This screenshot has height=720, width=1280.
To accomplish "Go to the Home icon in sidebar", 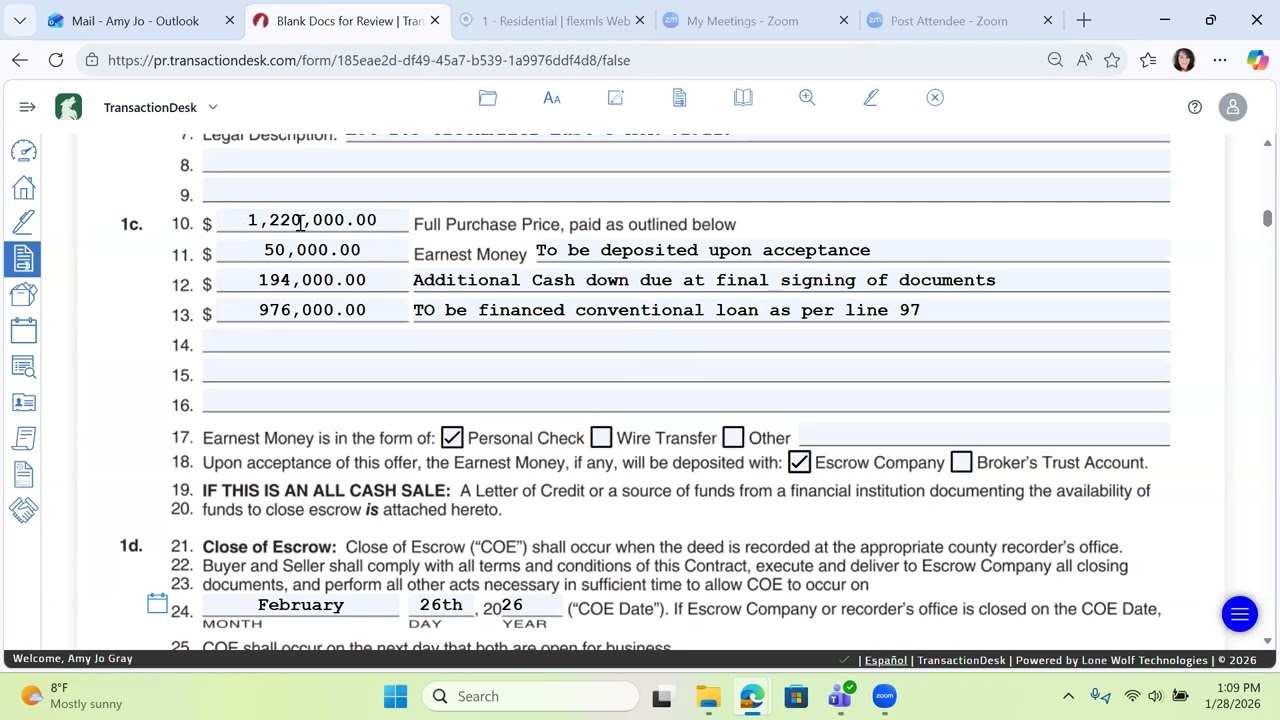I will pyautogui.click(x=24, y=187).
